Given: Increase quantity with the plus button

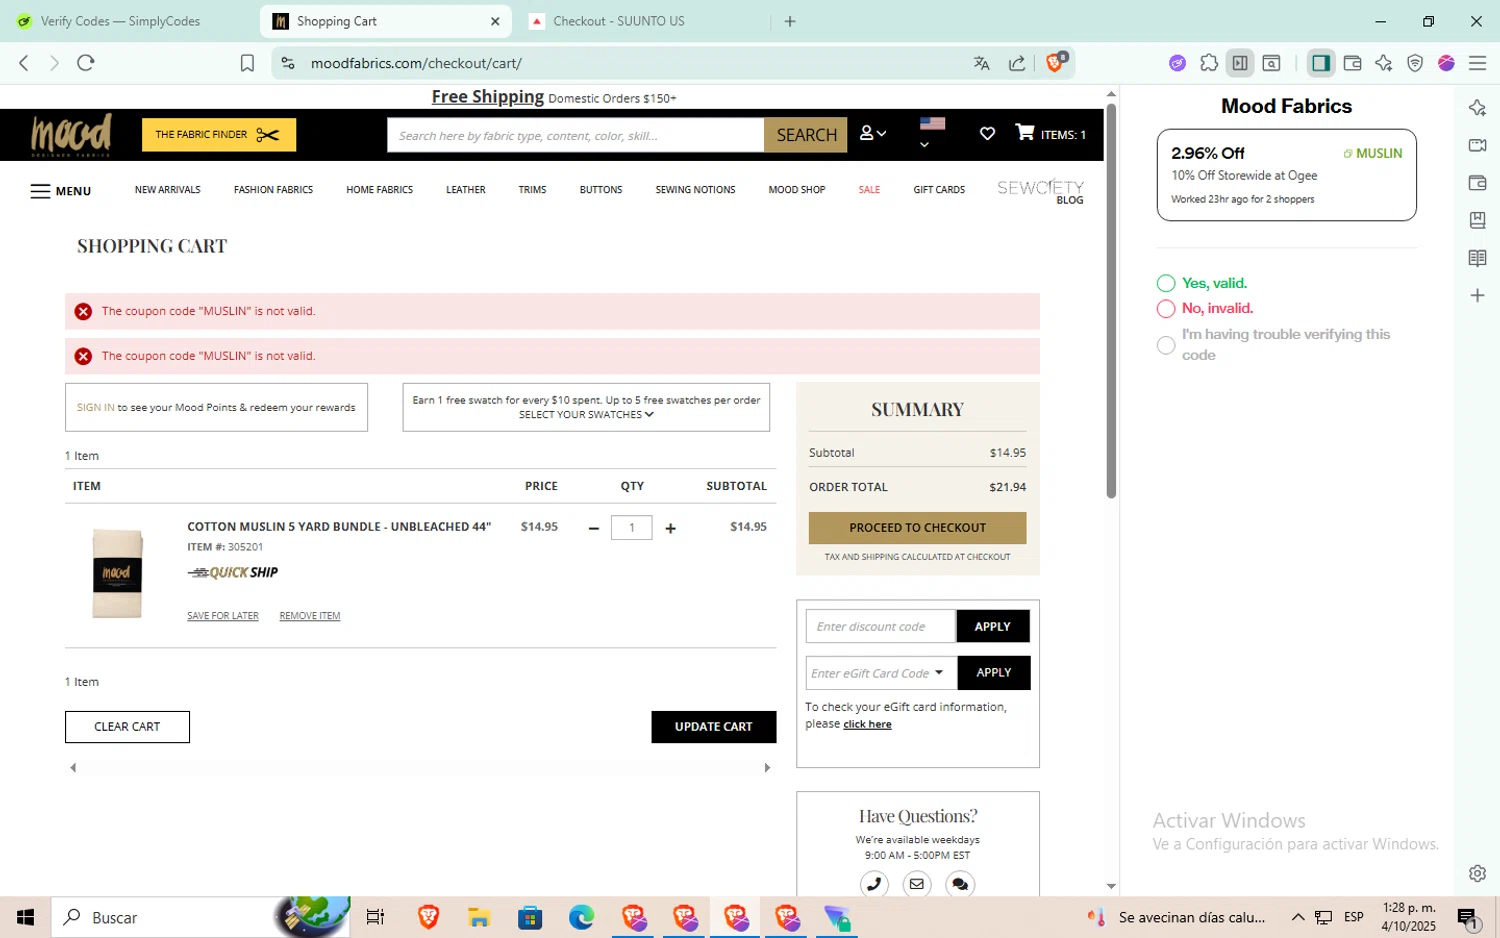Looking at the screenshot, I should (670, 528).
